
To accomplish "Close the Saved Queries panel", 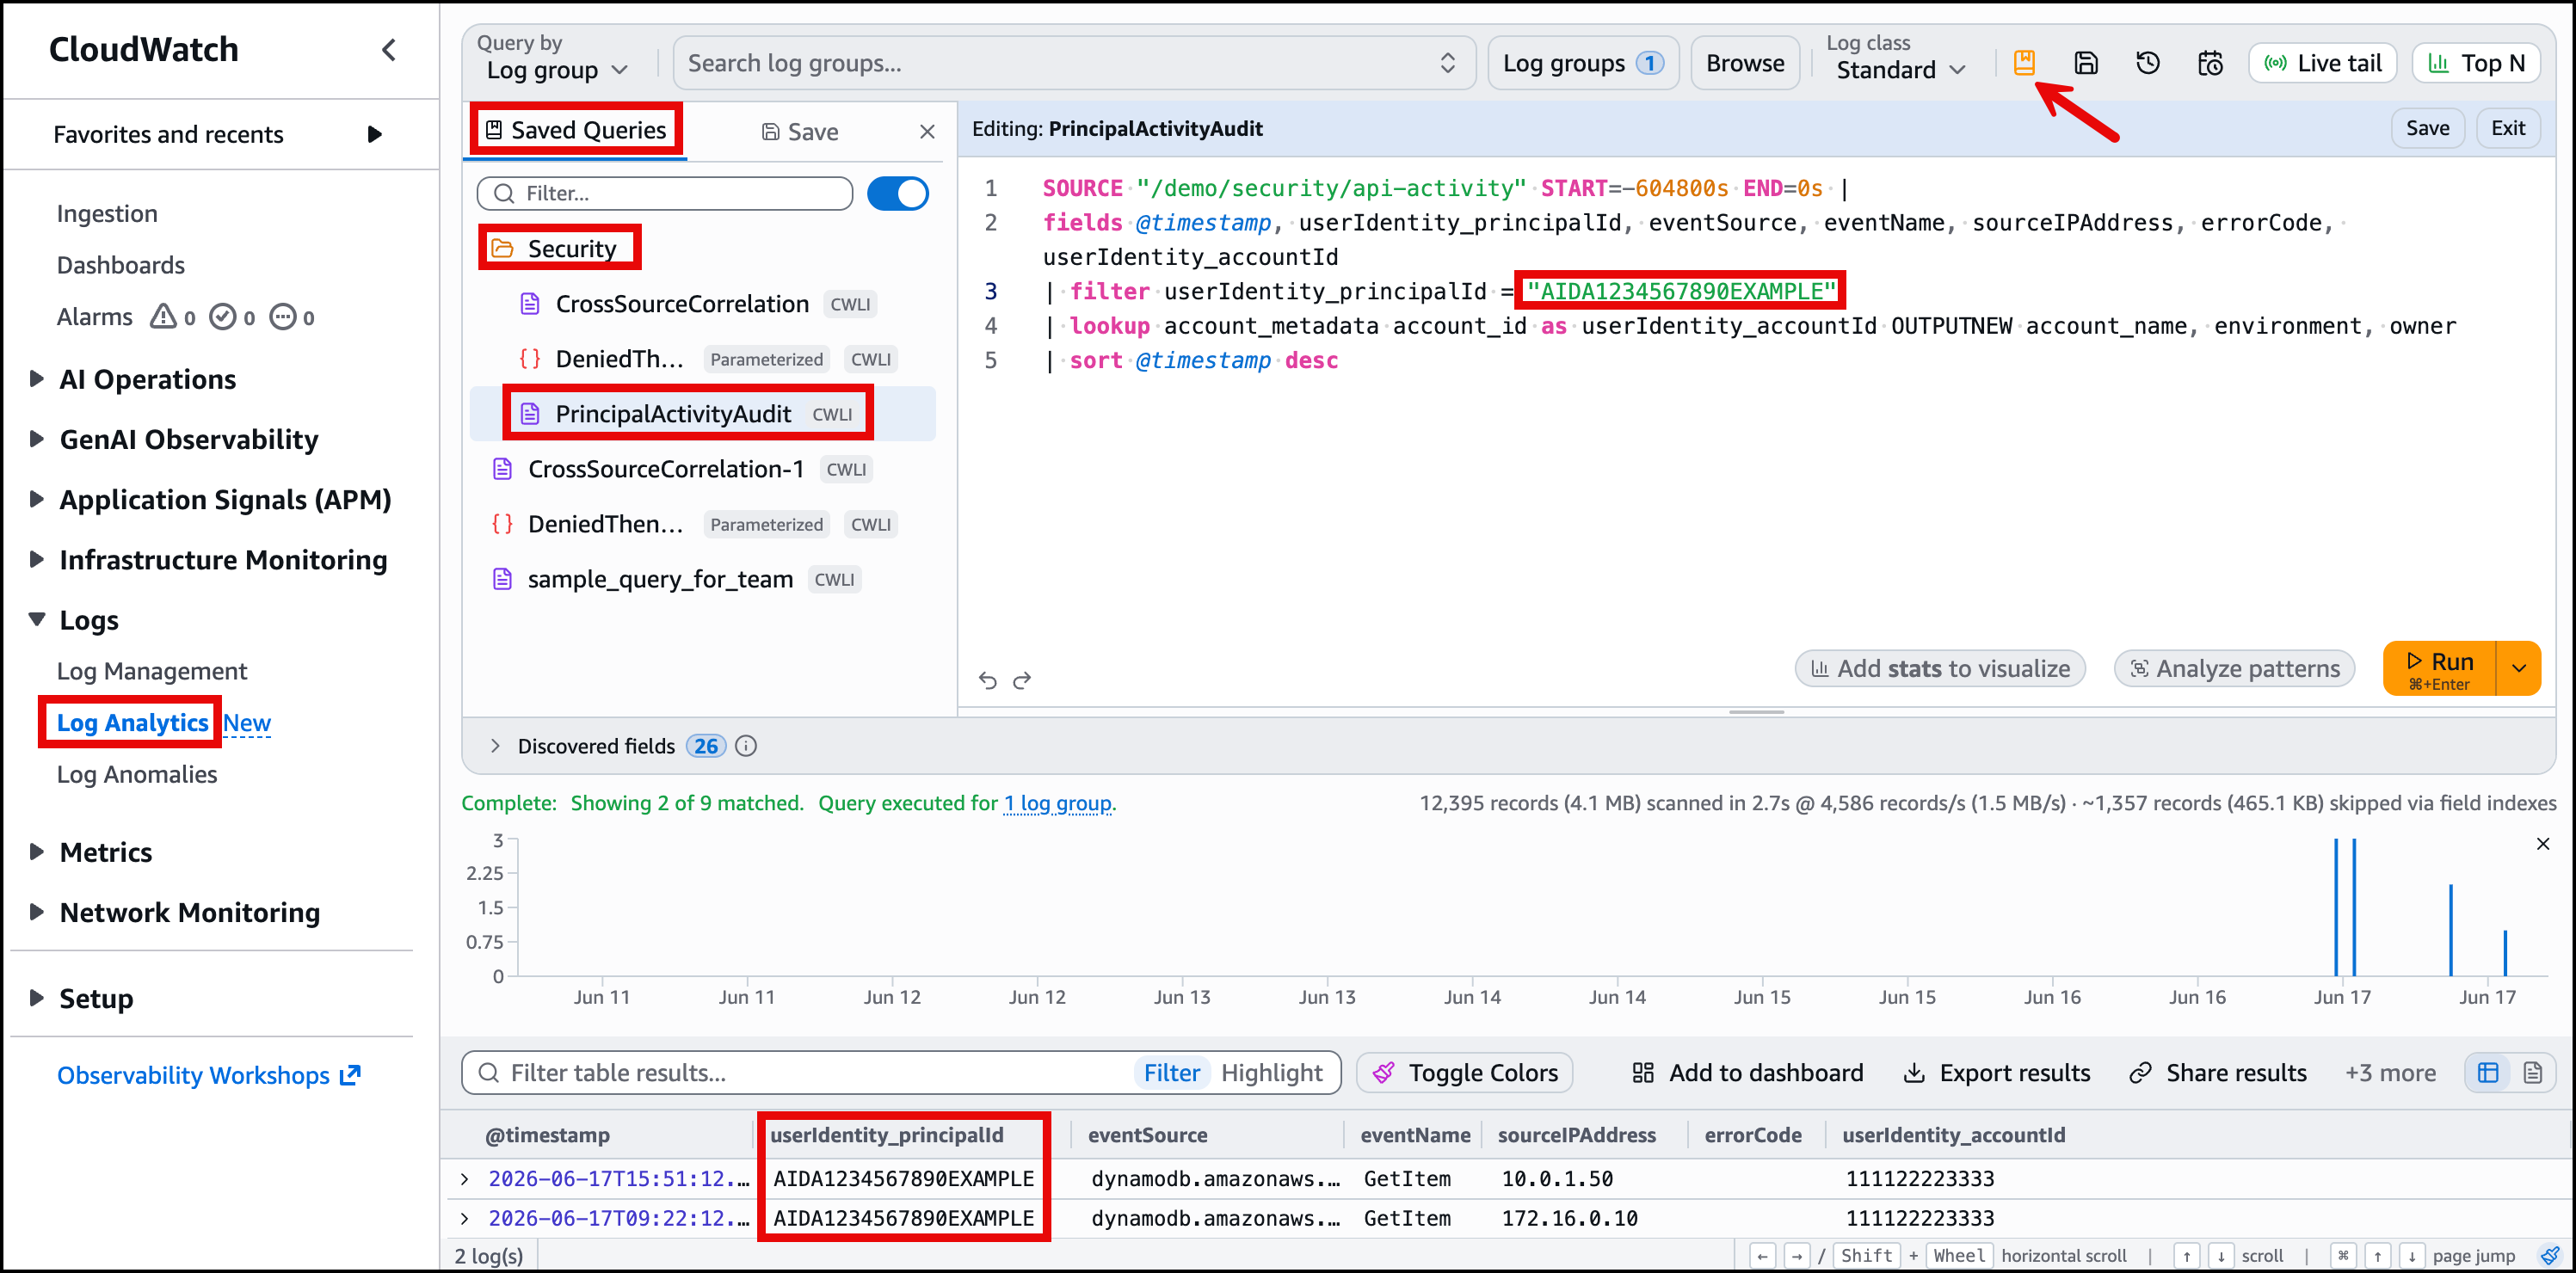I will pos(927,132).
